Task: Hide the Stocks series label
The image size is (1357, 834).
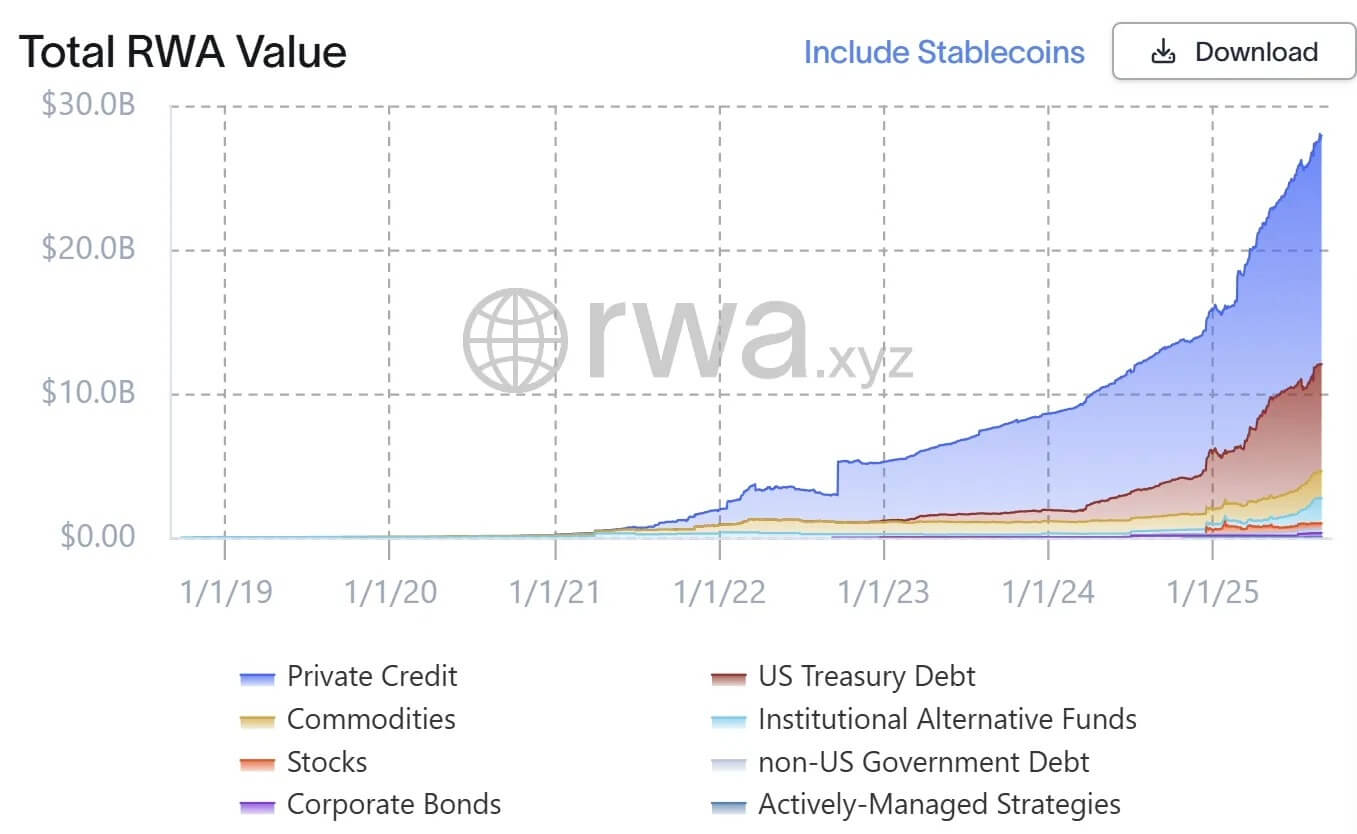Action: click(x=327, y=762)
